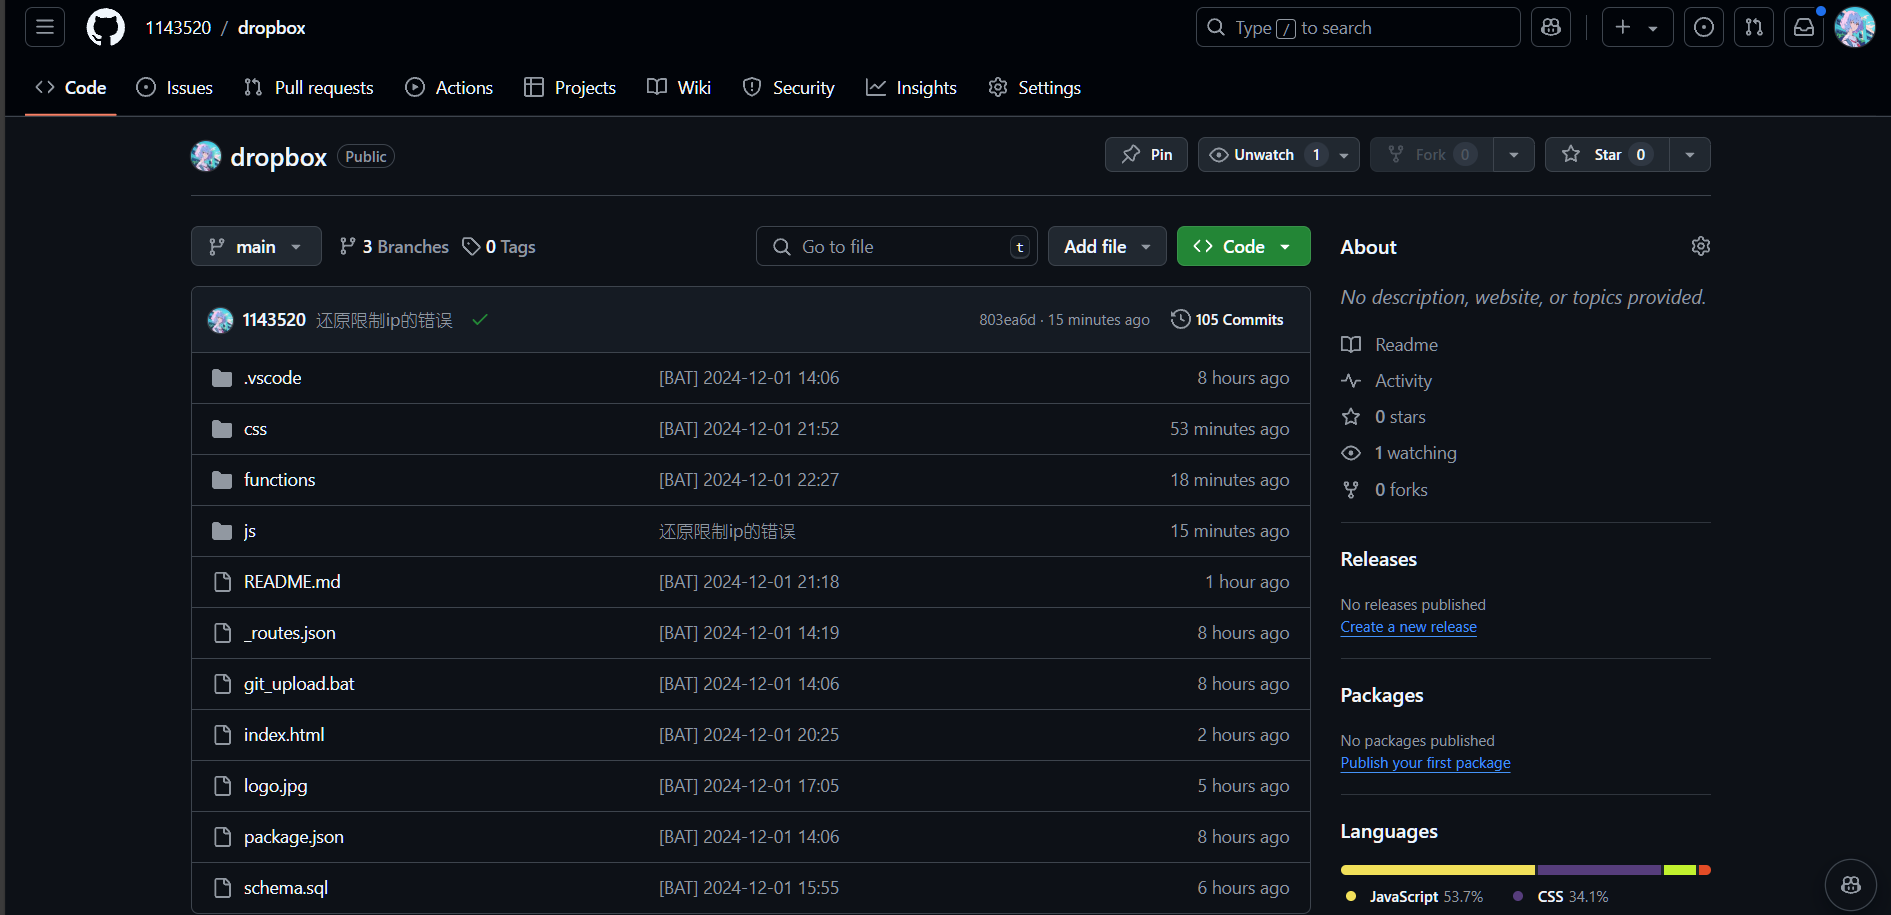1891x915 pixels.
Task: Pin the dropbox repository
Action: pyautogui.click(x=1146, y=155)
